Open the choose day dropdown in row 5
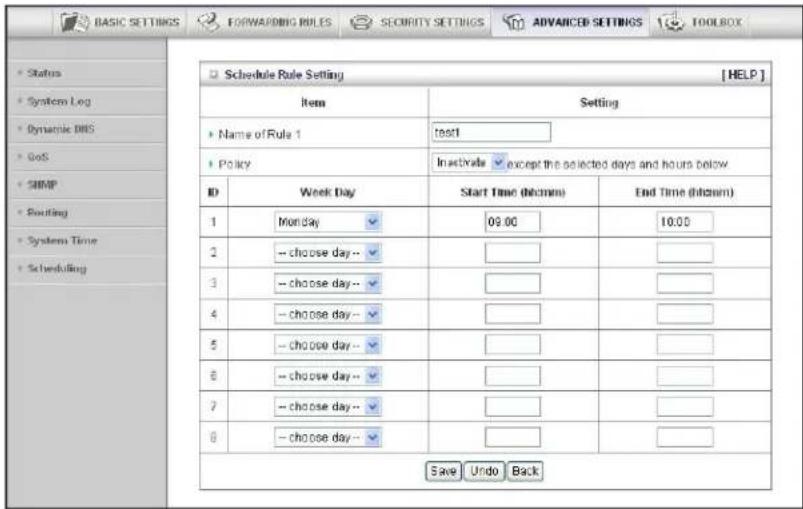 (x=328, y=345)
